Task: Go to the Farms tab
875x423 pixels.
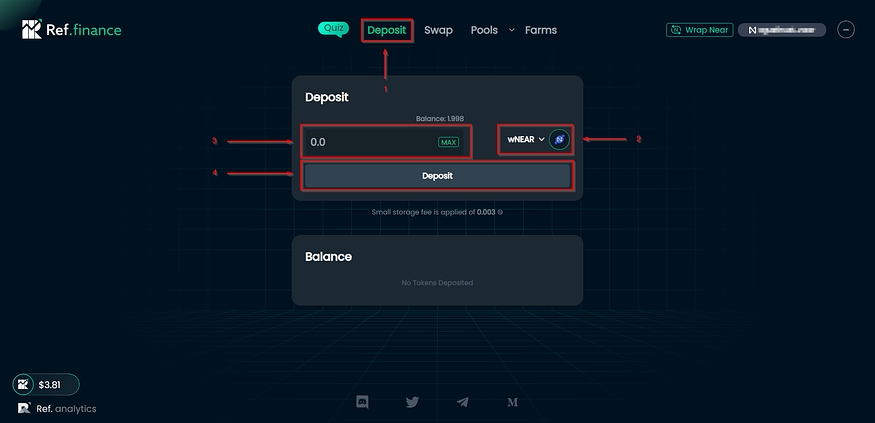Action: [x=541, y=30]
